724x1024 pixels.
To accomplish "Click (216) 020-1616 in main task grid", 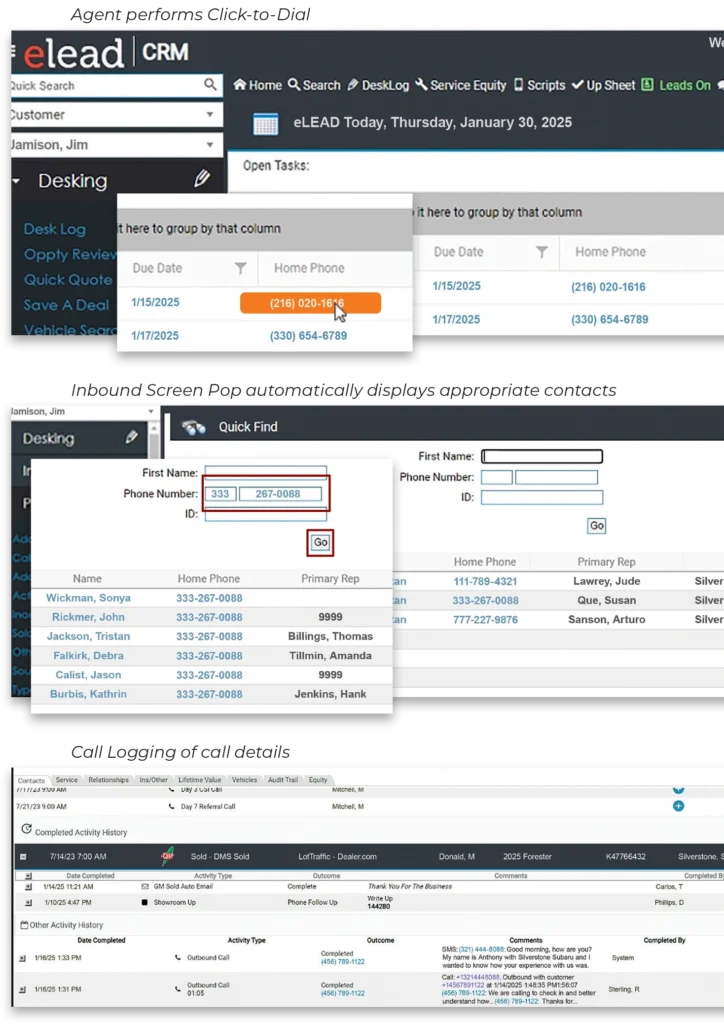I will coord(608,287).
